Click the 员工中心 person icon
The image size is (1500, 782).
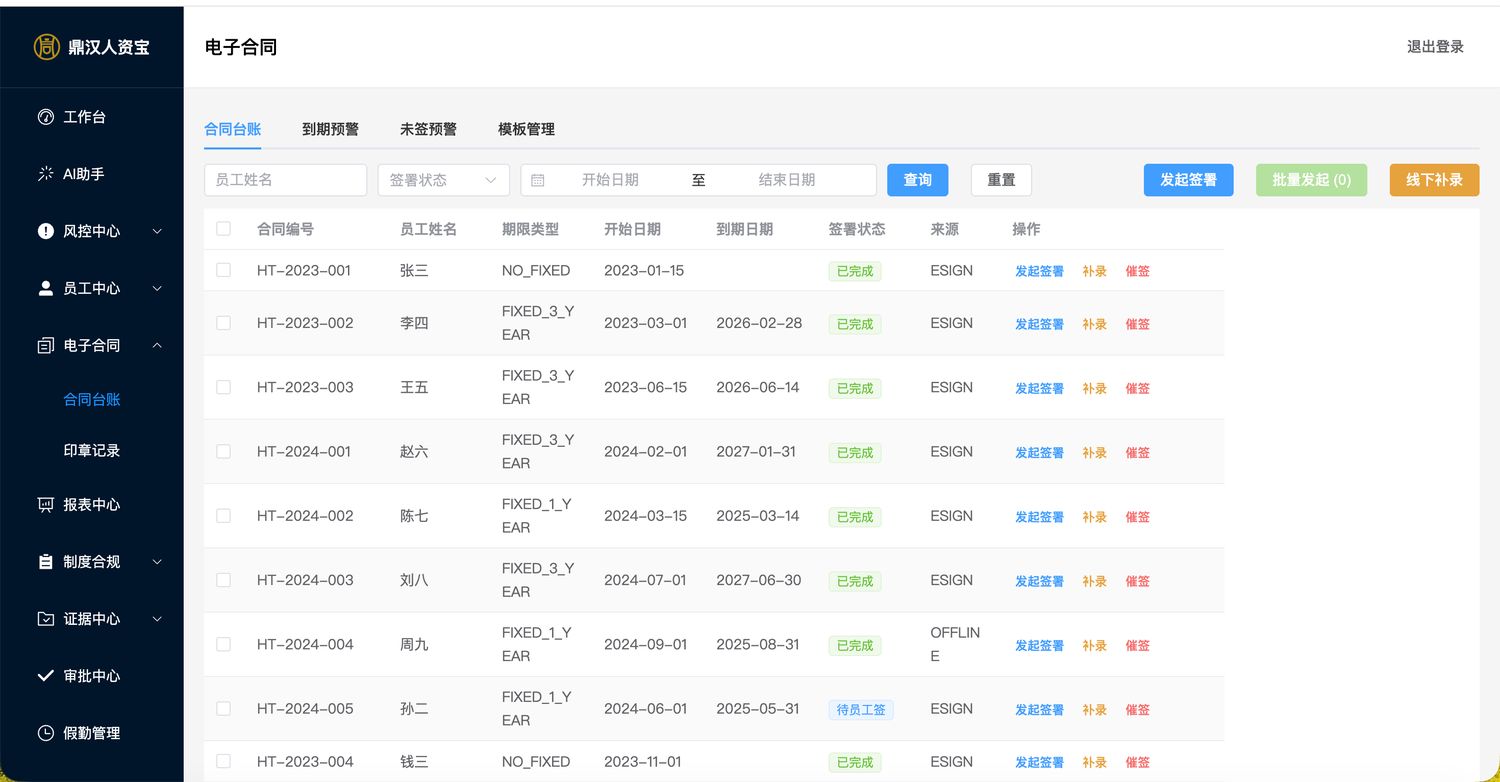point(45,288)
